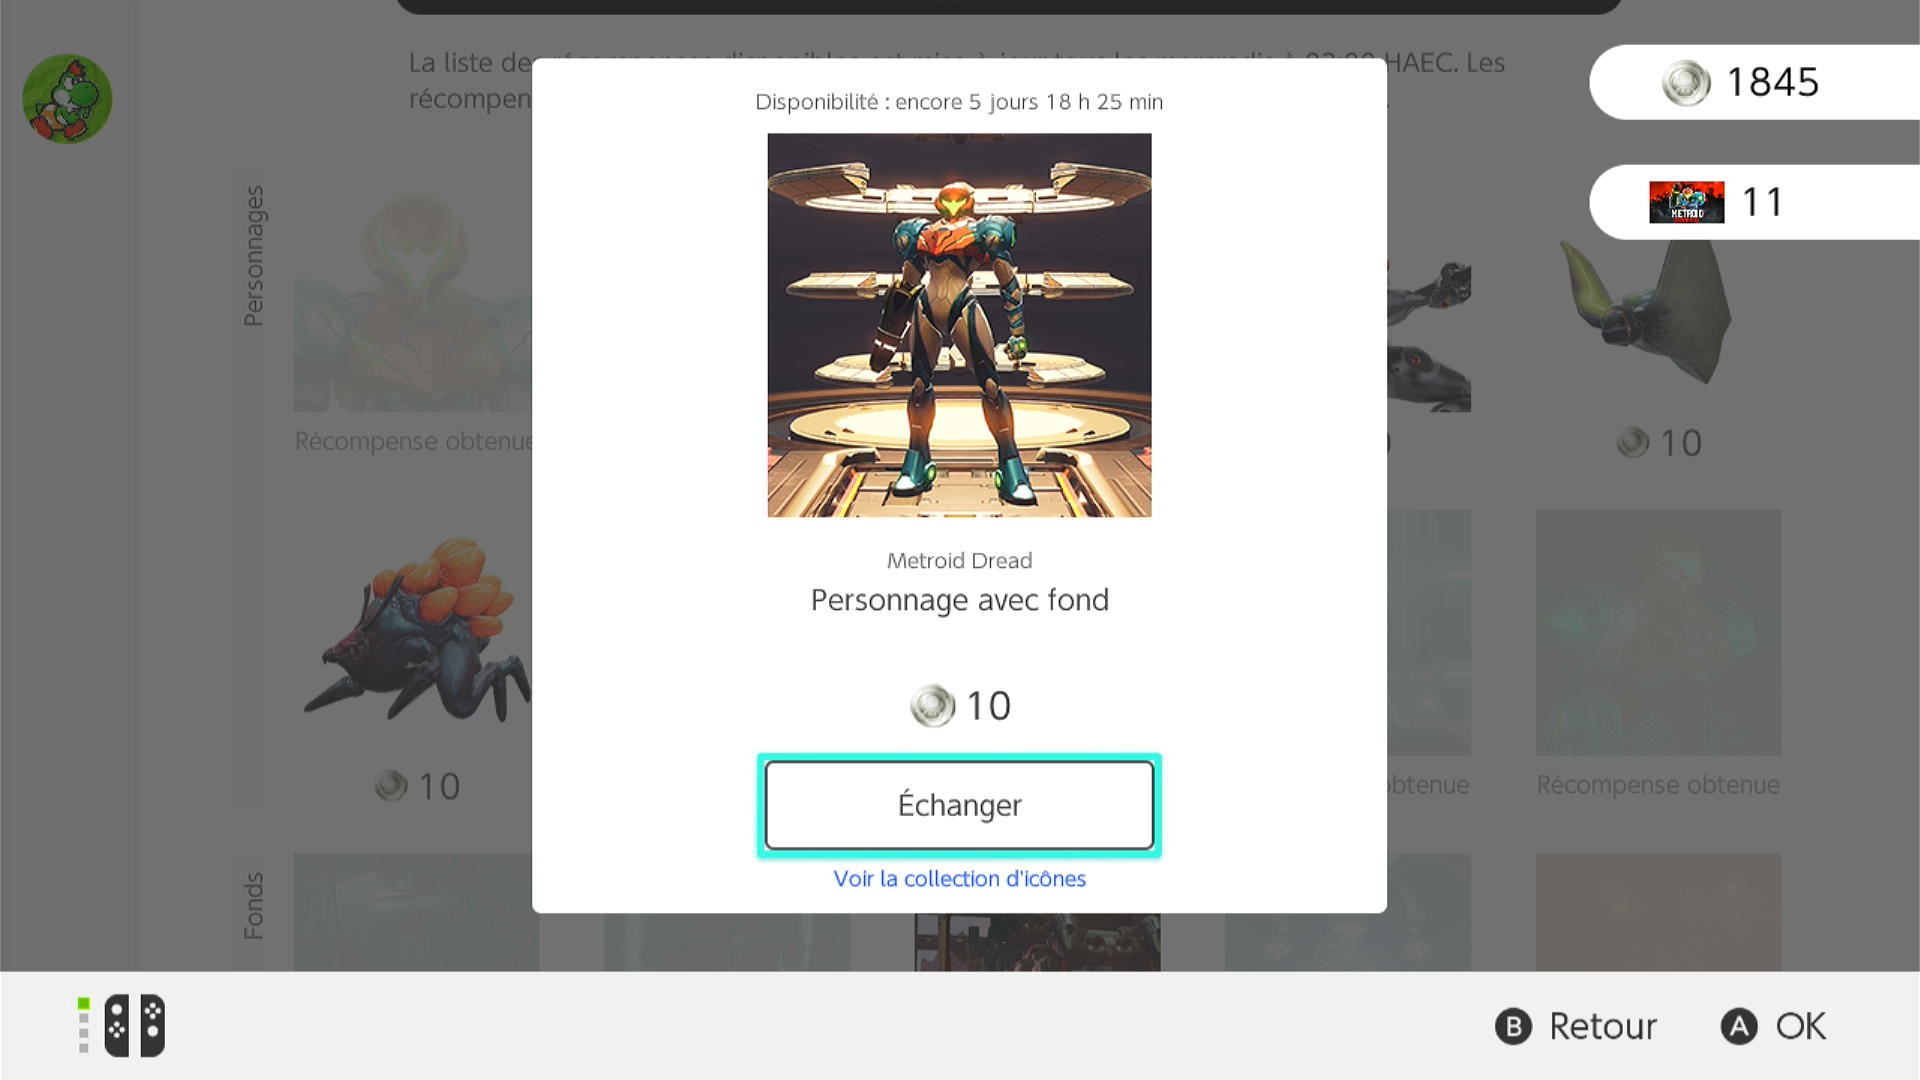
Task: Click the platinum points coin icon beside 1845
Action: click(1686, 83)
